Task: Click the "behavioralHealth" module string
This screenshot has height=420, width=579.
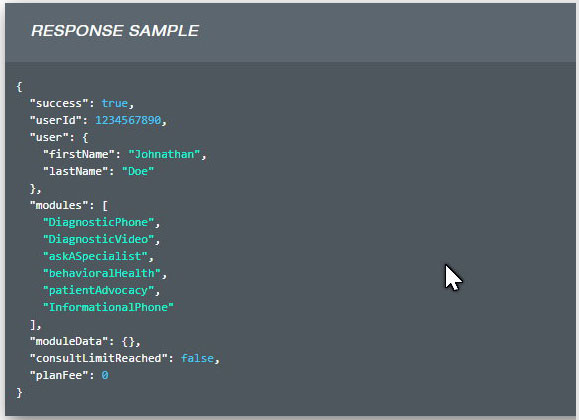Action: (102, 273)
